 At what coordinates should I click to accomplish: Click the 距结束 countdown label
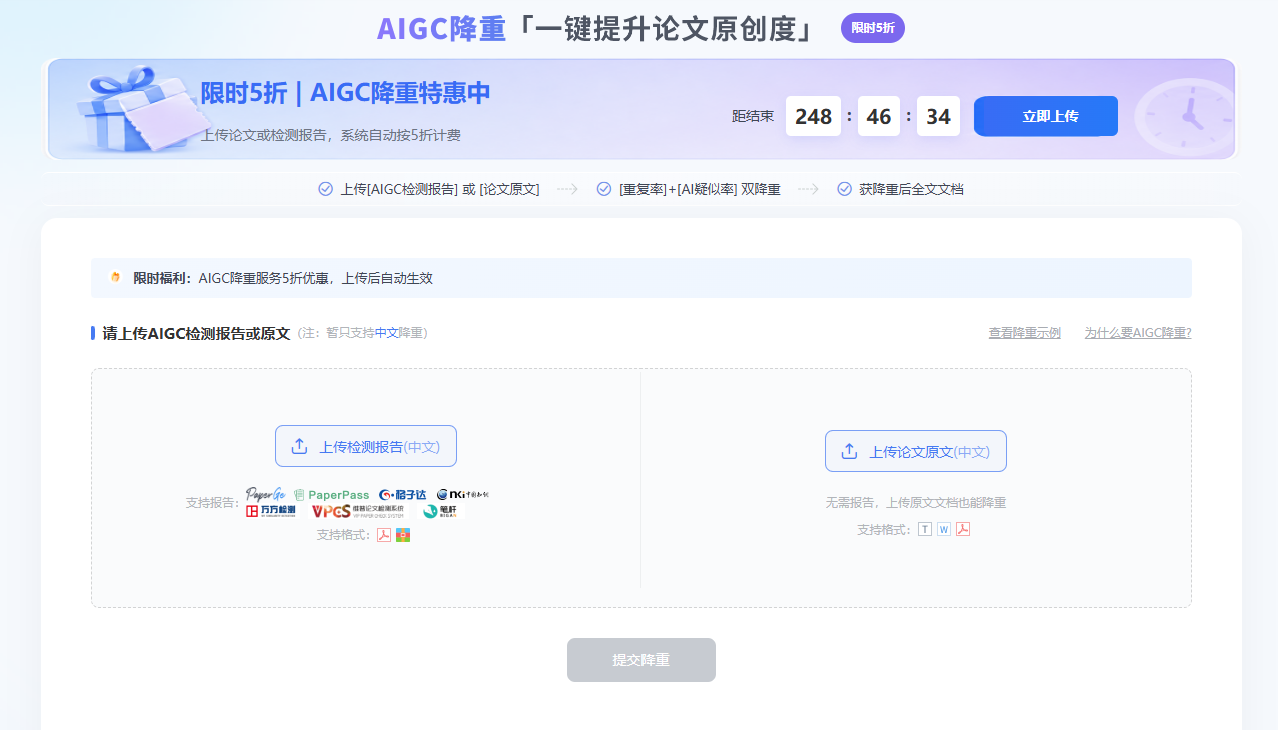click(x=753, y=117)
